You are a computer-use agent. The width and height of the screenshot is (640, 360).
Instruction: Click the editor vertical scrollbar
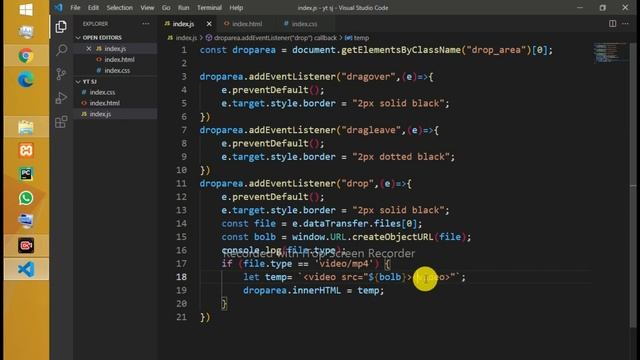633,184
